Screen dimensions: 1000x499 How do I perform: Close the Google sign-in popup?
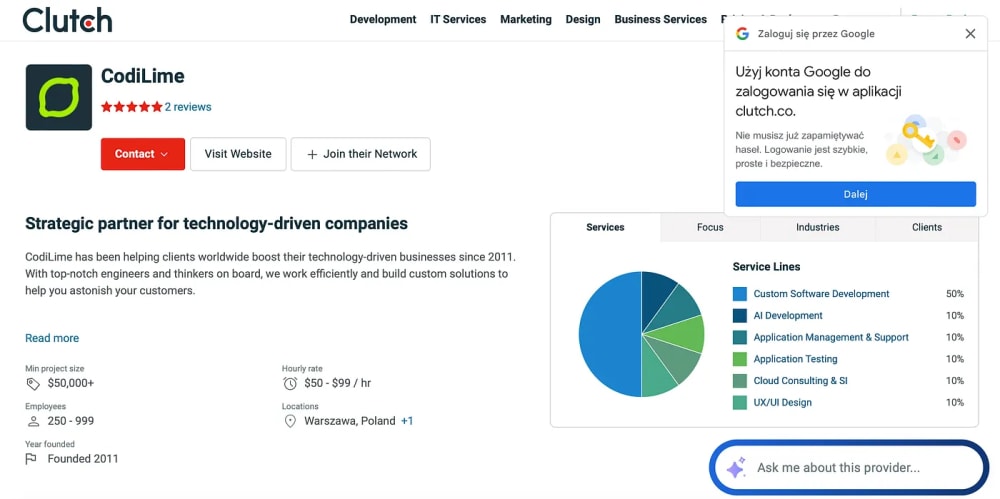(970, 34)
